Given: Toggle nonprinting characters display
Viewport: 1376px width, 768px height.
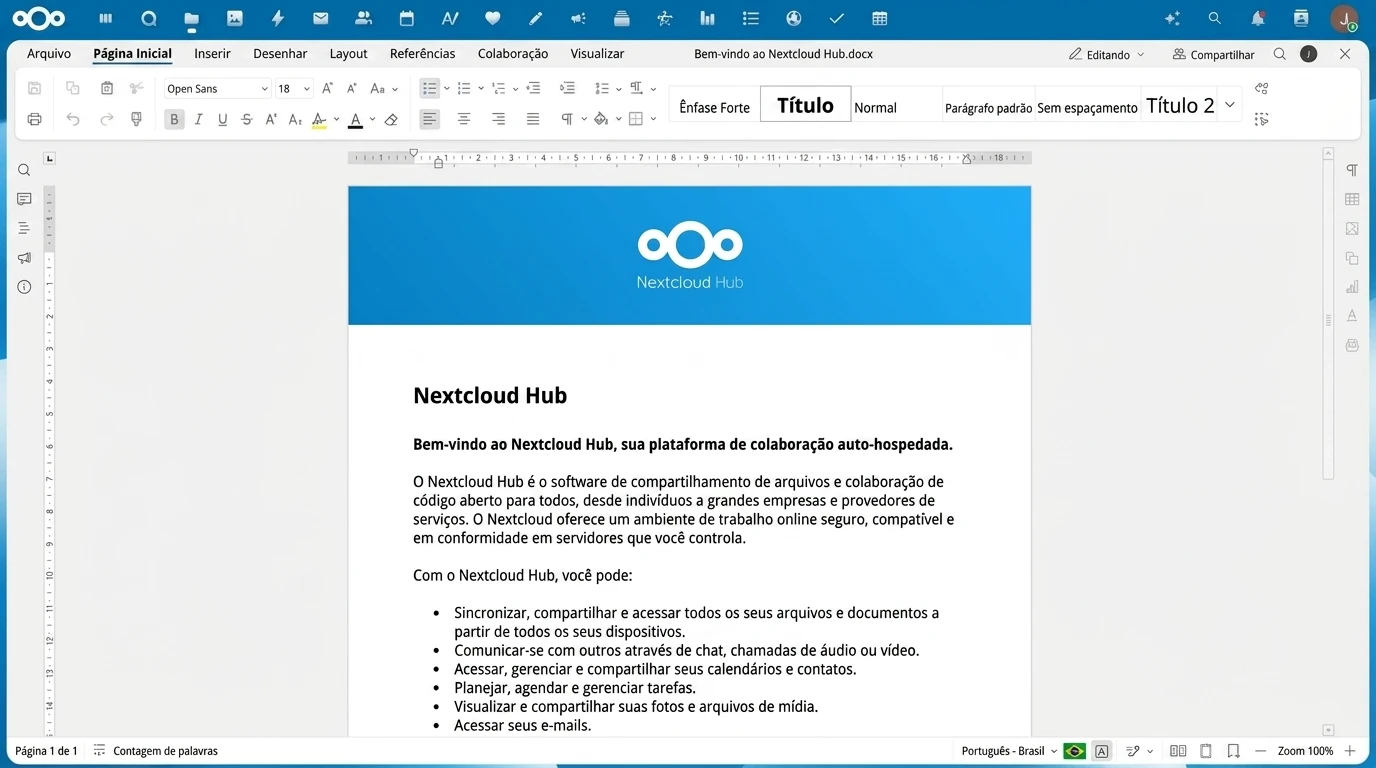Looking at the screenshot, I should click(x=567, y=119).
